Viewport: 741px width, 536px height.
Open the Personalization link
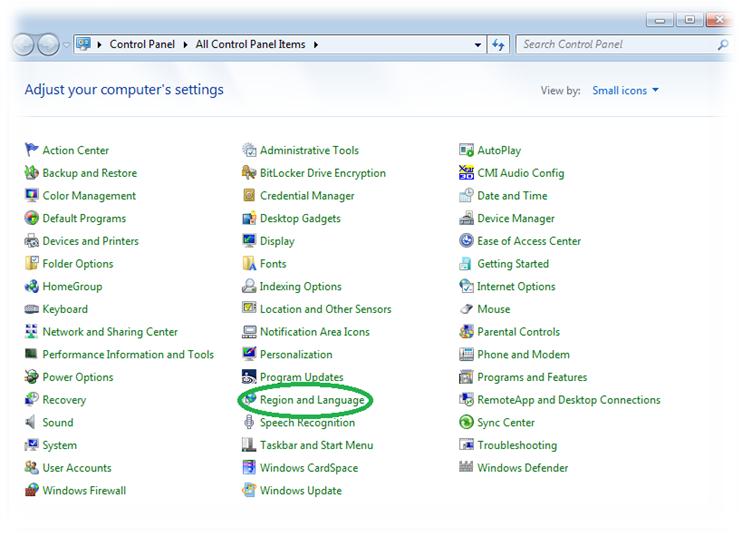[296, 354]
